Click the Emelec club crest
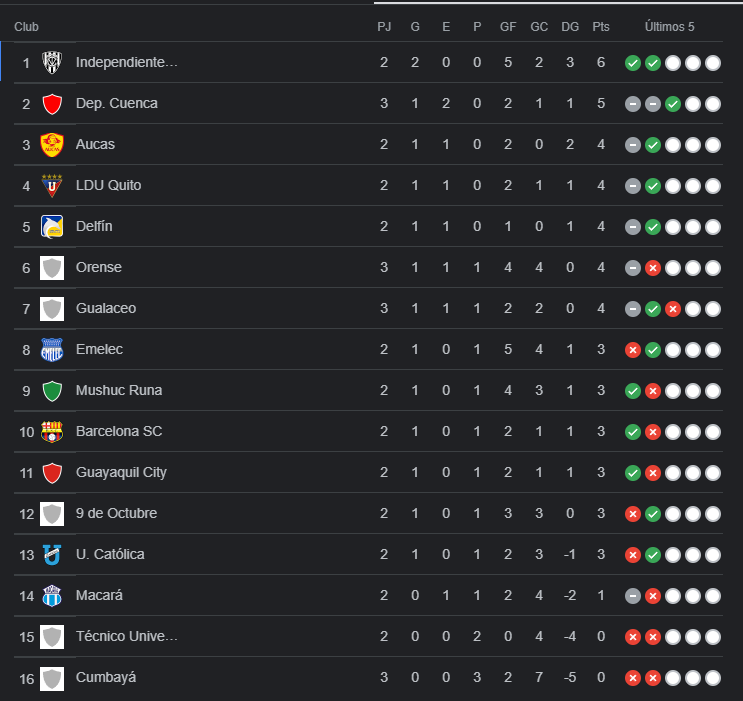 [52, 349]
